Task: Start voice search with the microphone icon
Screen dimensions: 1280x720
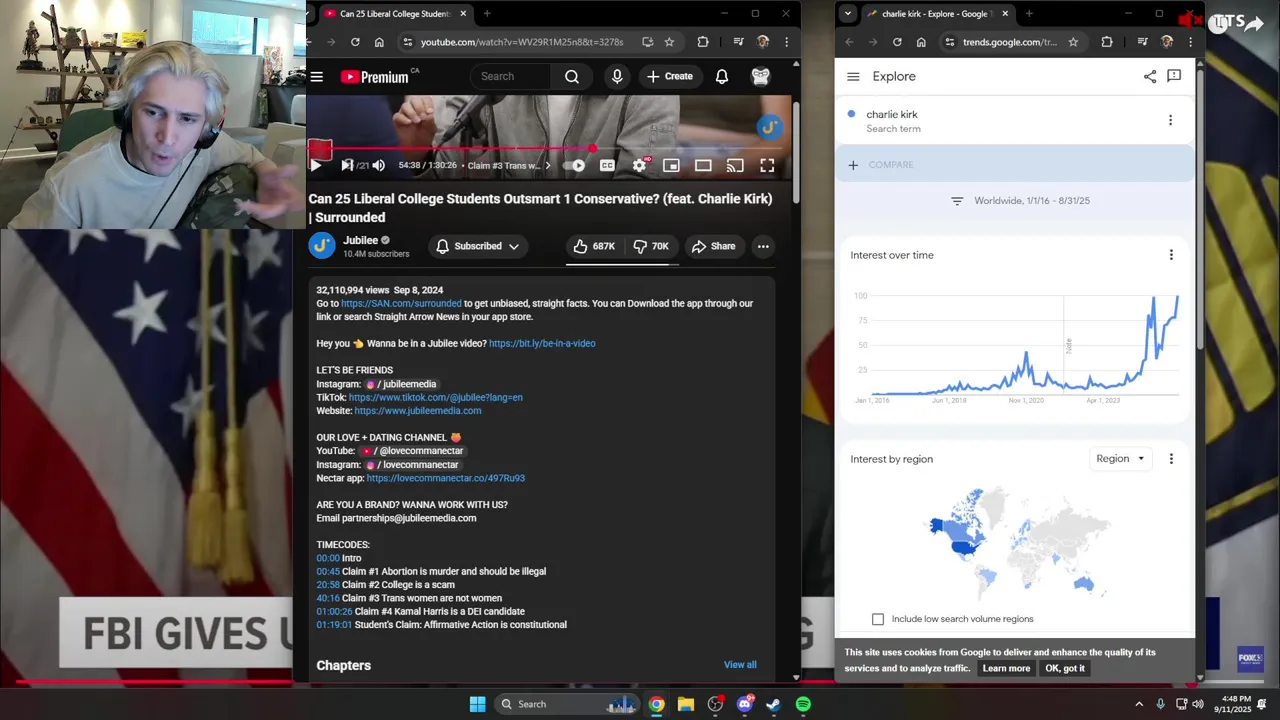Action: (x=617, y=76)
